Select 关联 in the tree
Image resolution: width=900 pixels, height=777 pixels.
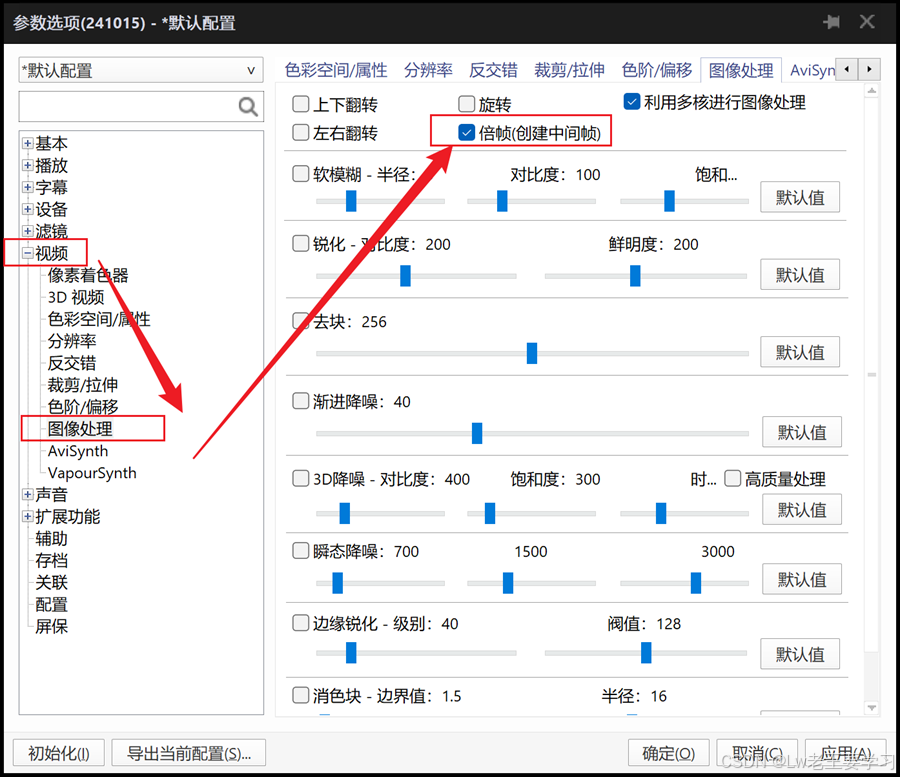pyautogui.click(x=51, y=582)
